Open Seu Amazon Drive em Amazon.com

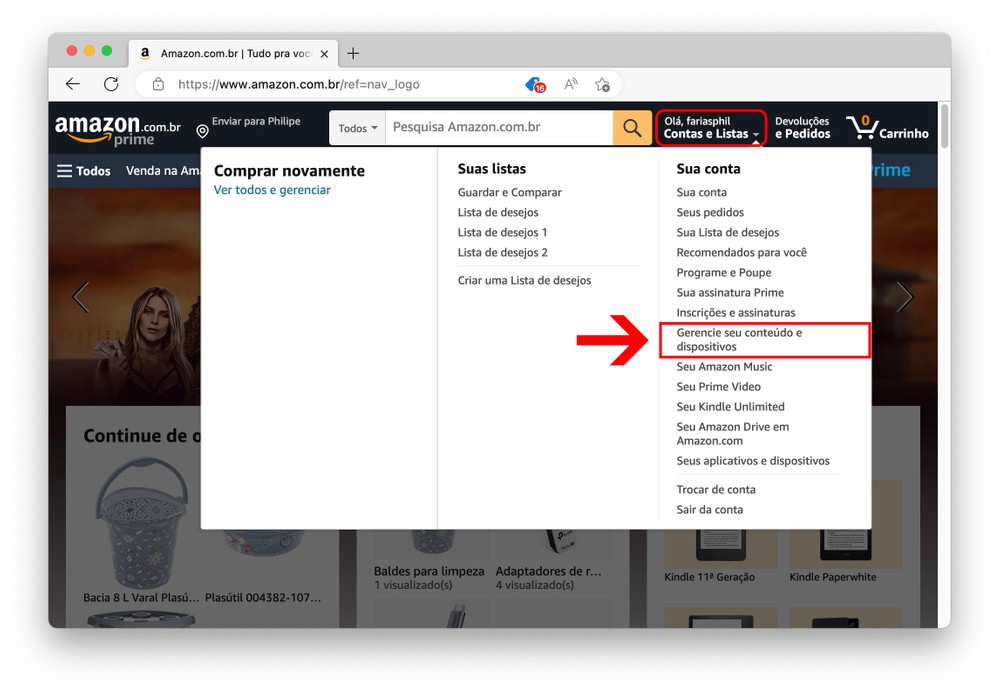tap(733, 434)
